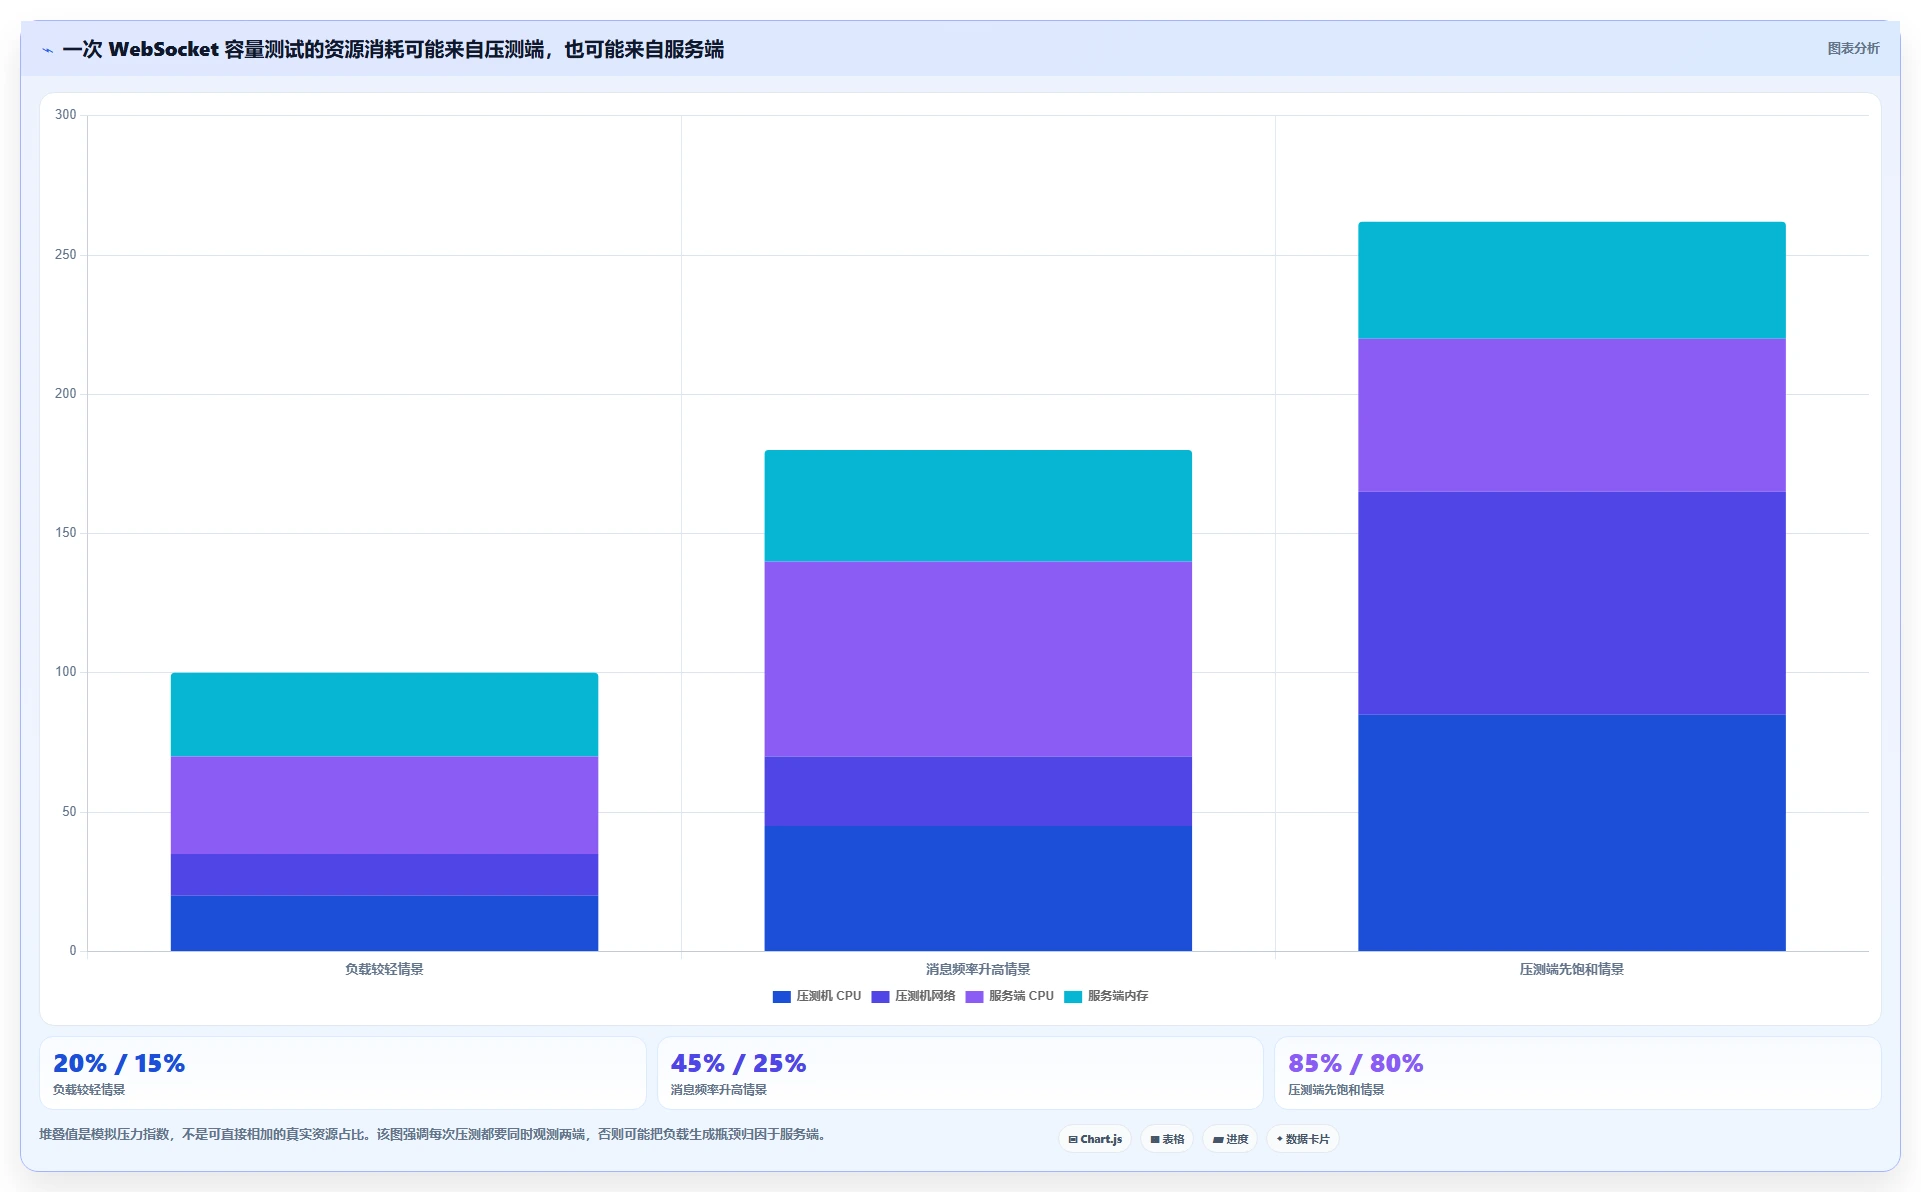Viewport: 1921px width, 1192px height.
Task: Click the 300 y-axis tick label
Action: pos(66,115)
